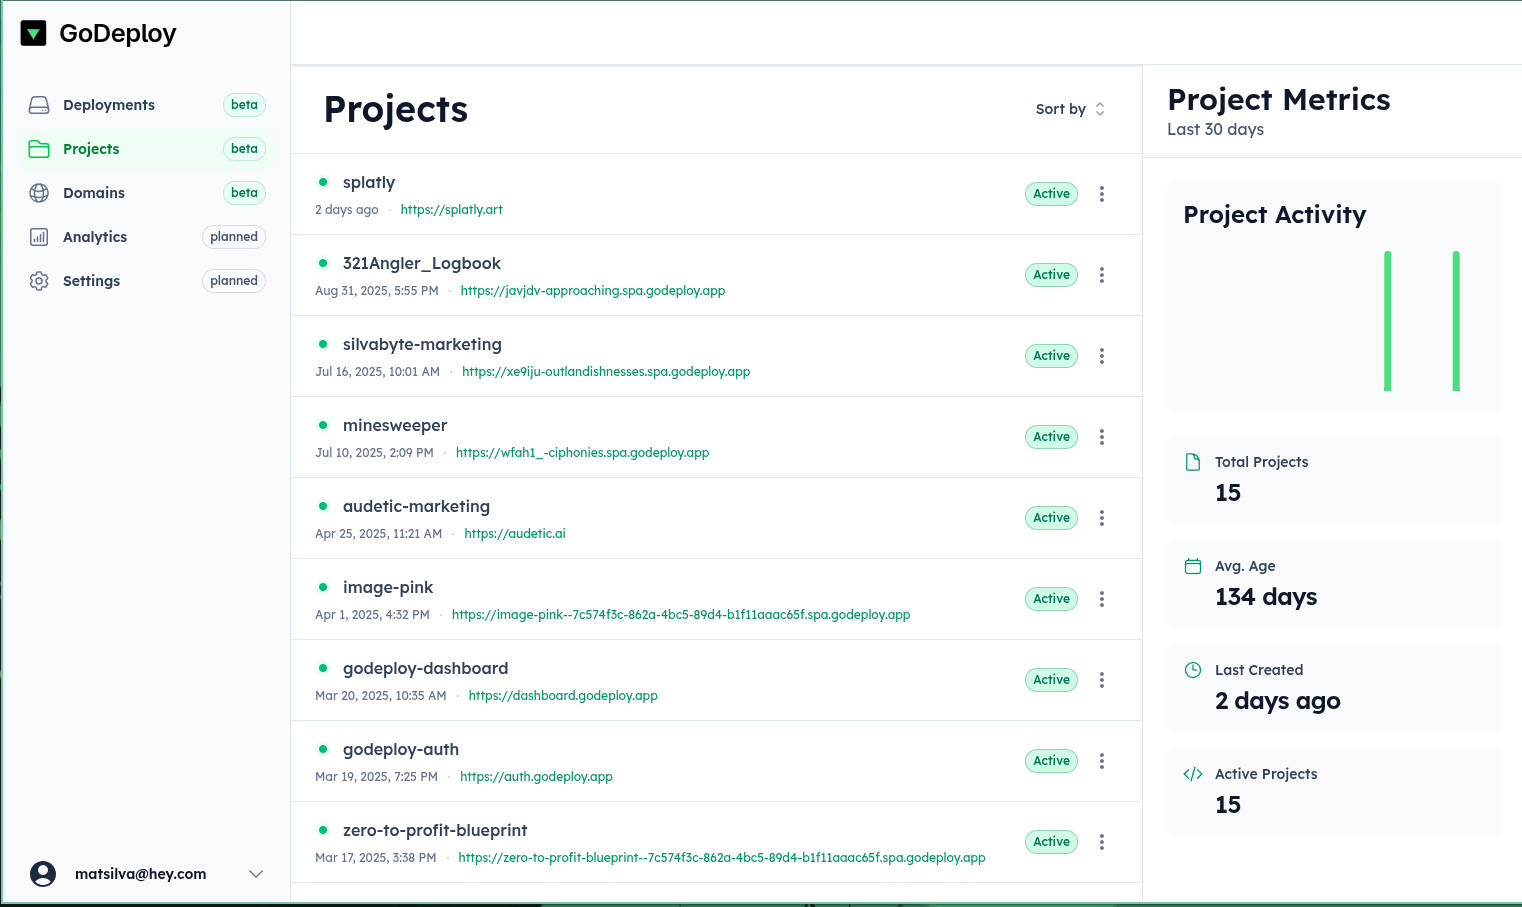This screenshot has width=1522, height=907.
Task: Click the Total Projects metric card
Action: tap(1334, 479)
